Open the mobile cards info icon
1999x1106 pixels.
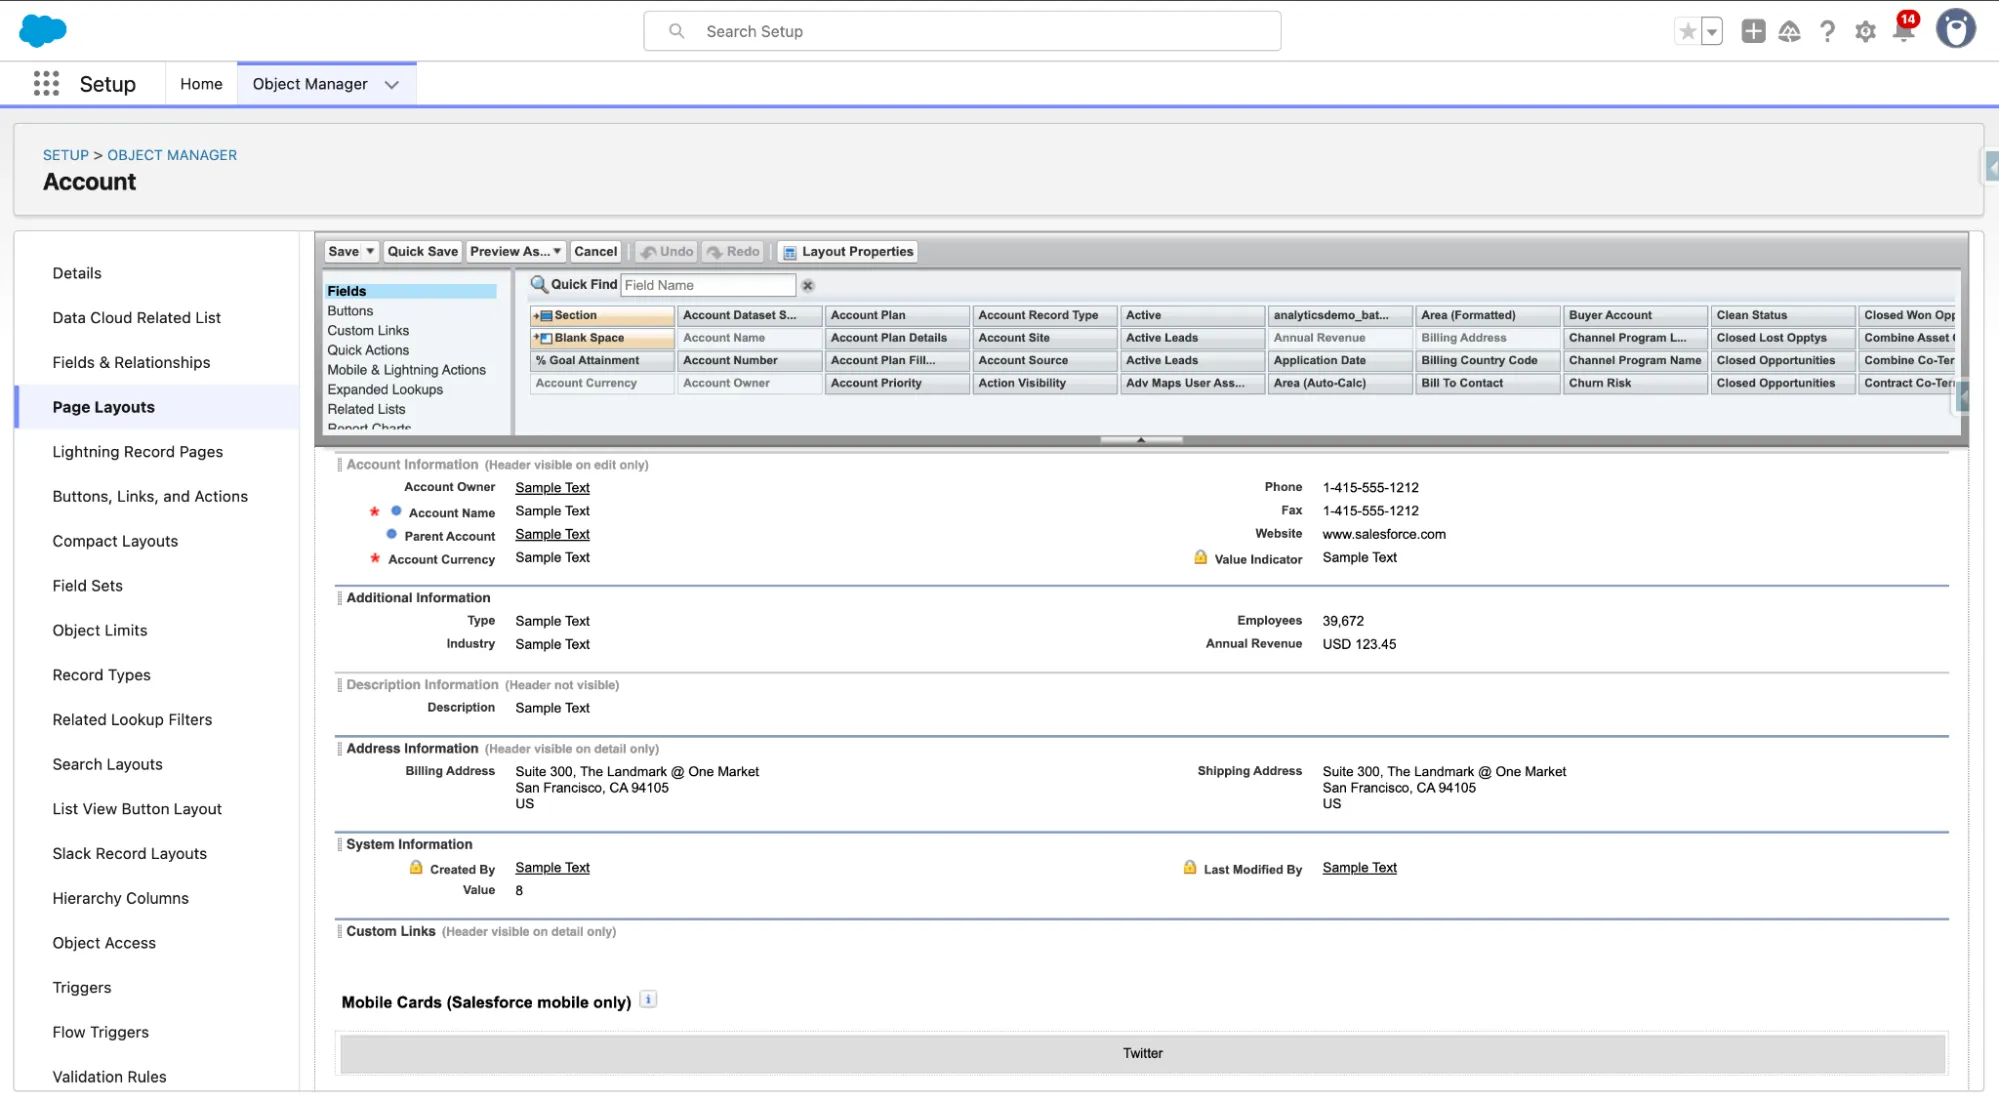tap(648, 1000)
